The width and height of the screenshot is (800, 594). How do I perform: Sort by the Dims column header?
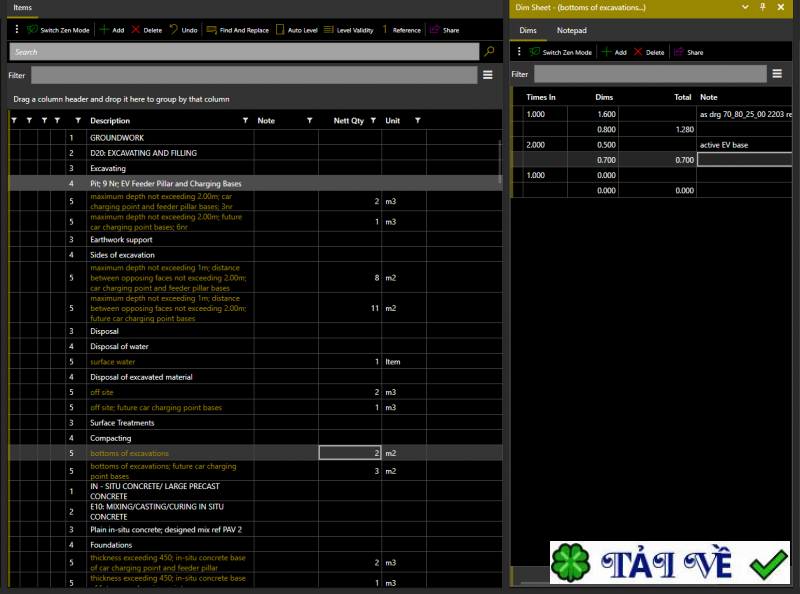tap(604, 97)
